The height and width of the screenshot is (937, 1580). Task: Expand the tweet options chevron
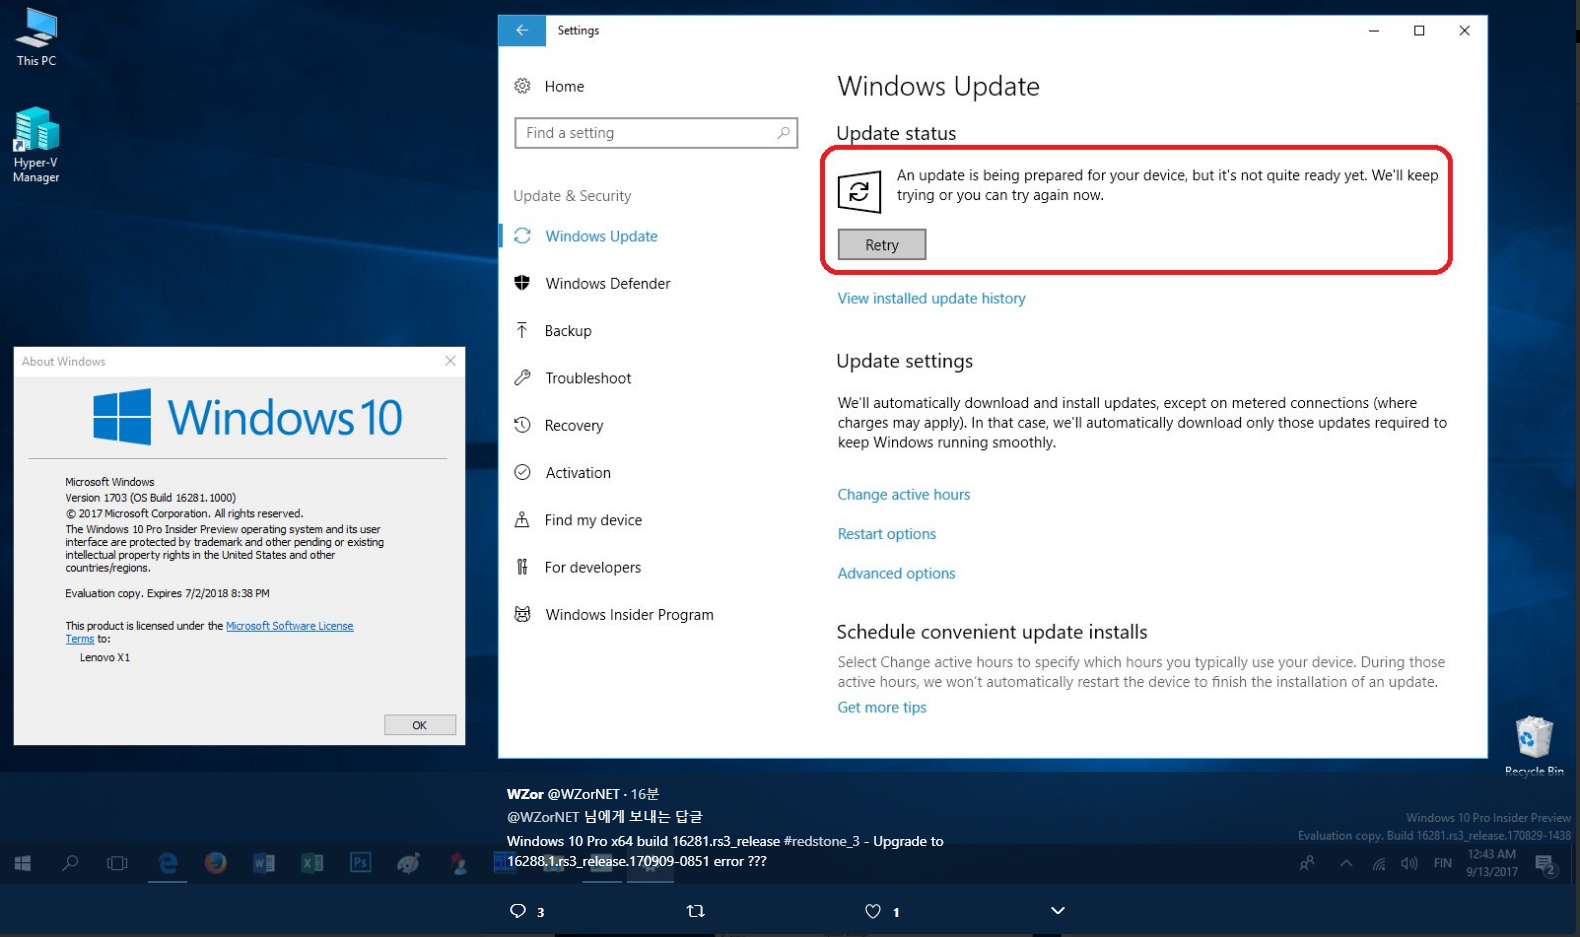[1058, 911]
